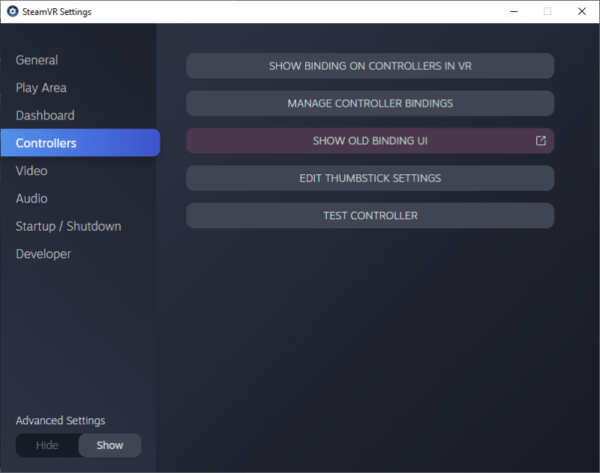Click Show Old Binding UI button
Image resolution: width=600 pixels, height=473 pixels.
click(370, 141)
